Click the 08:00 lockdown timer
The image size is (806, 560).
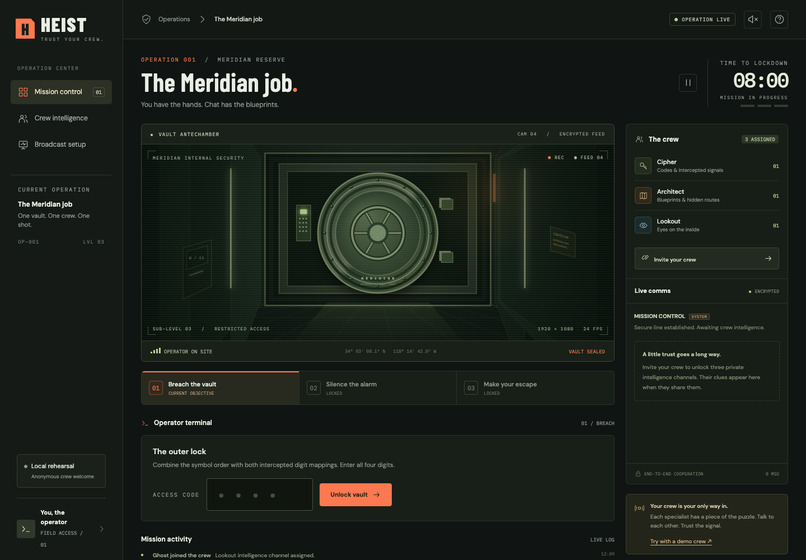click(760, 80)
